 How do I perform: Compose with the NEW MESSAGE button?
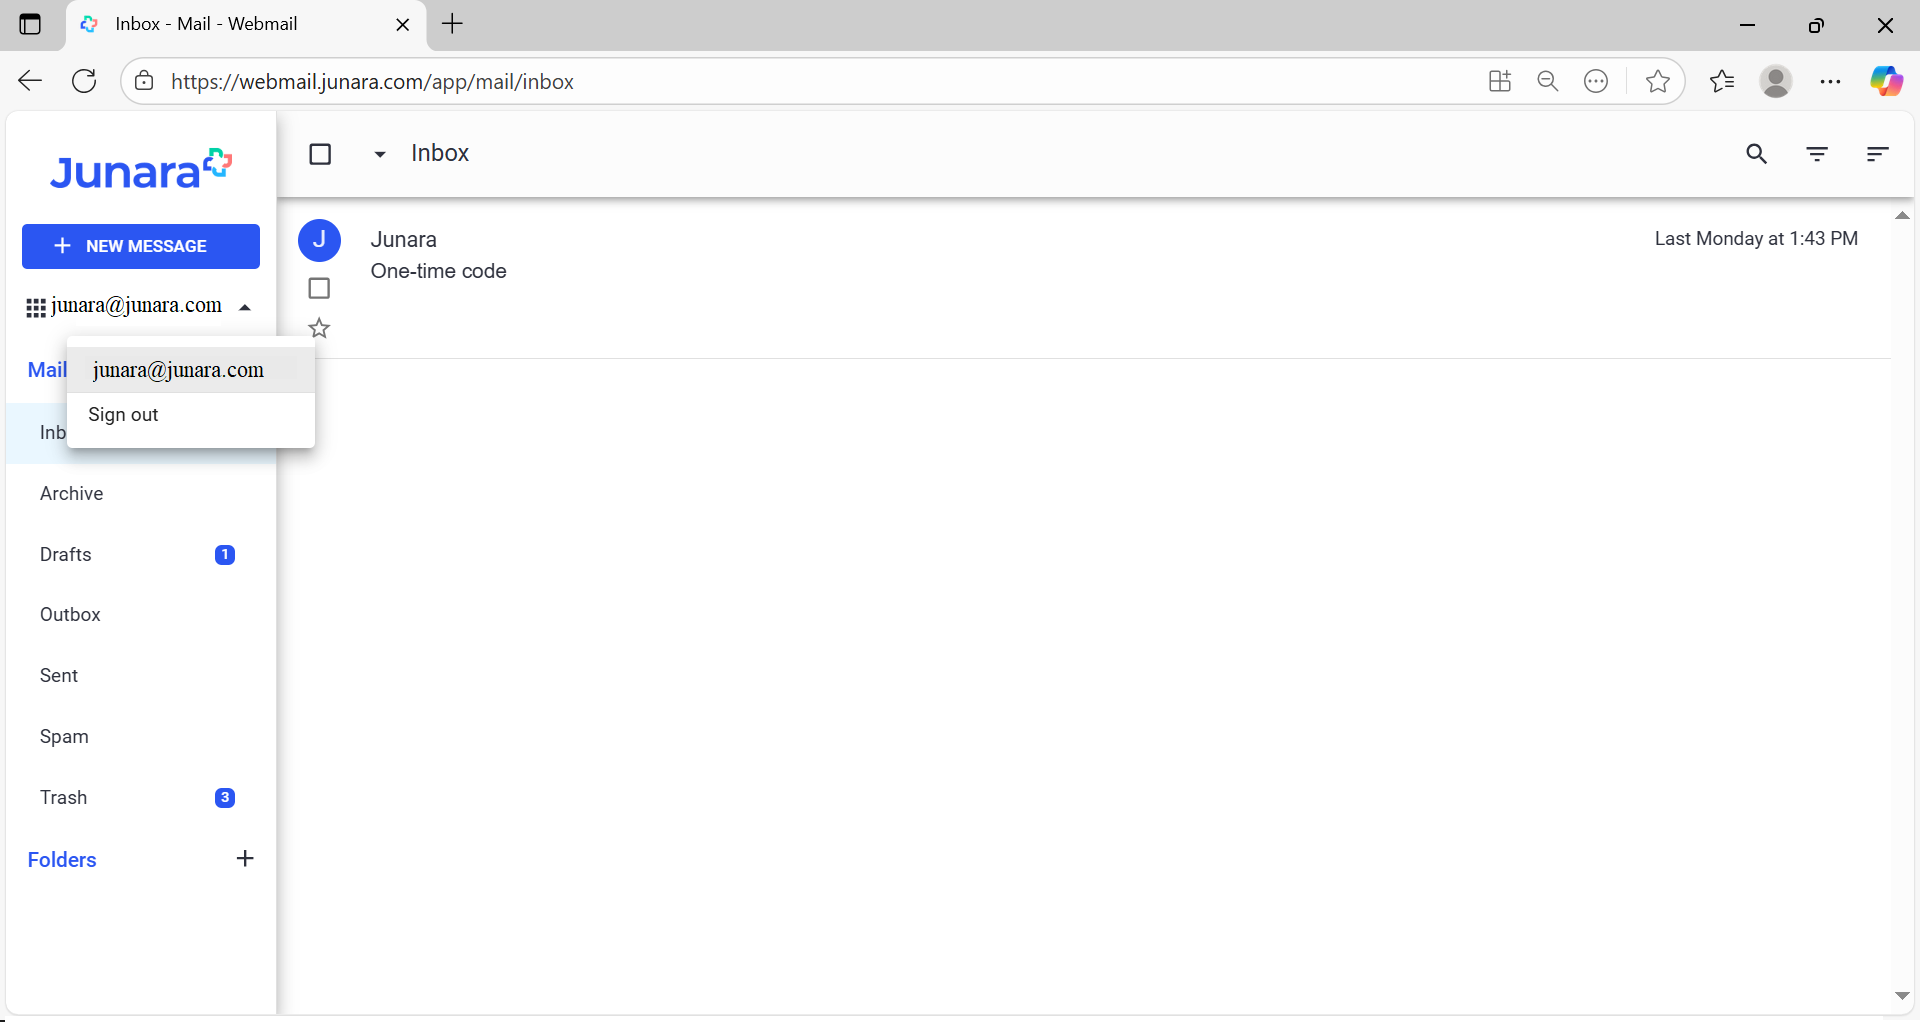[141, 246]
